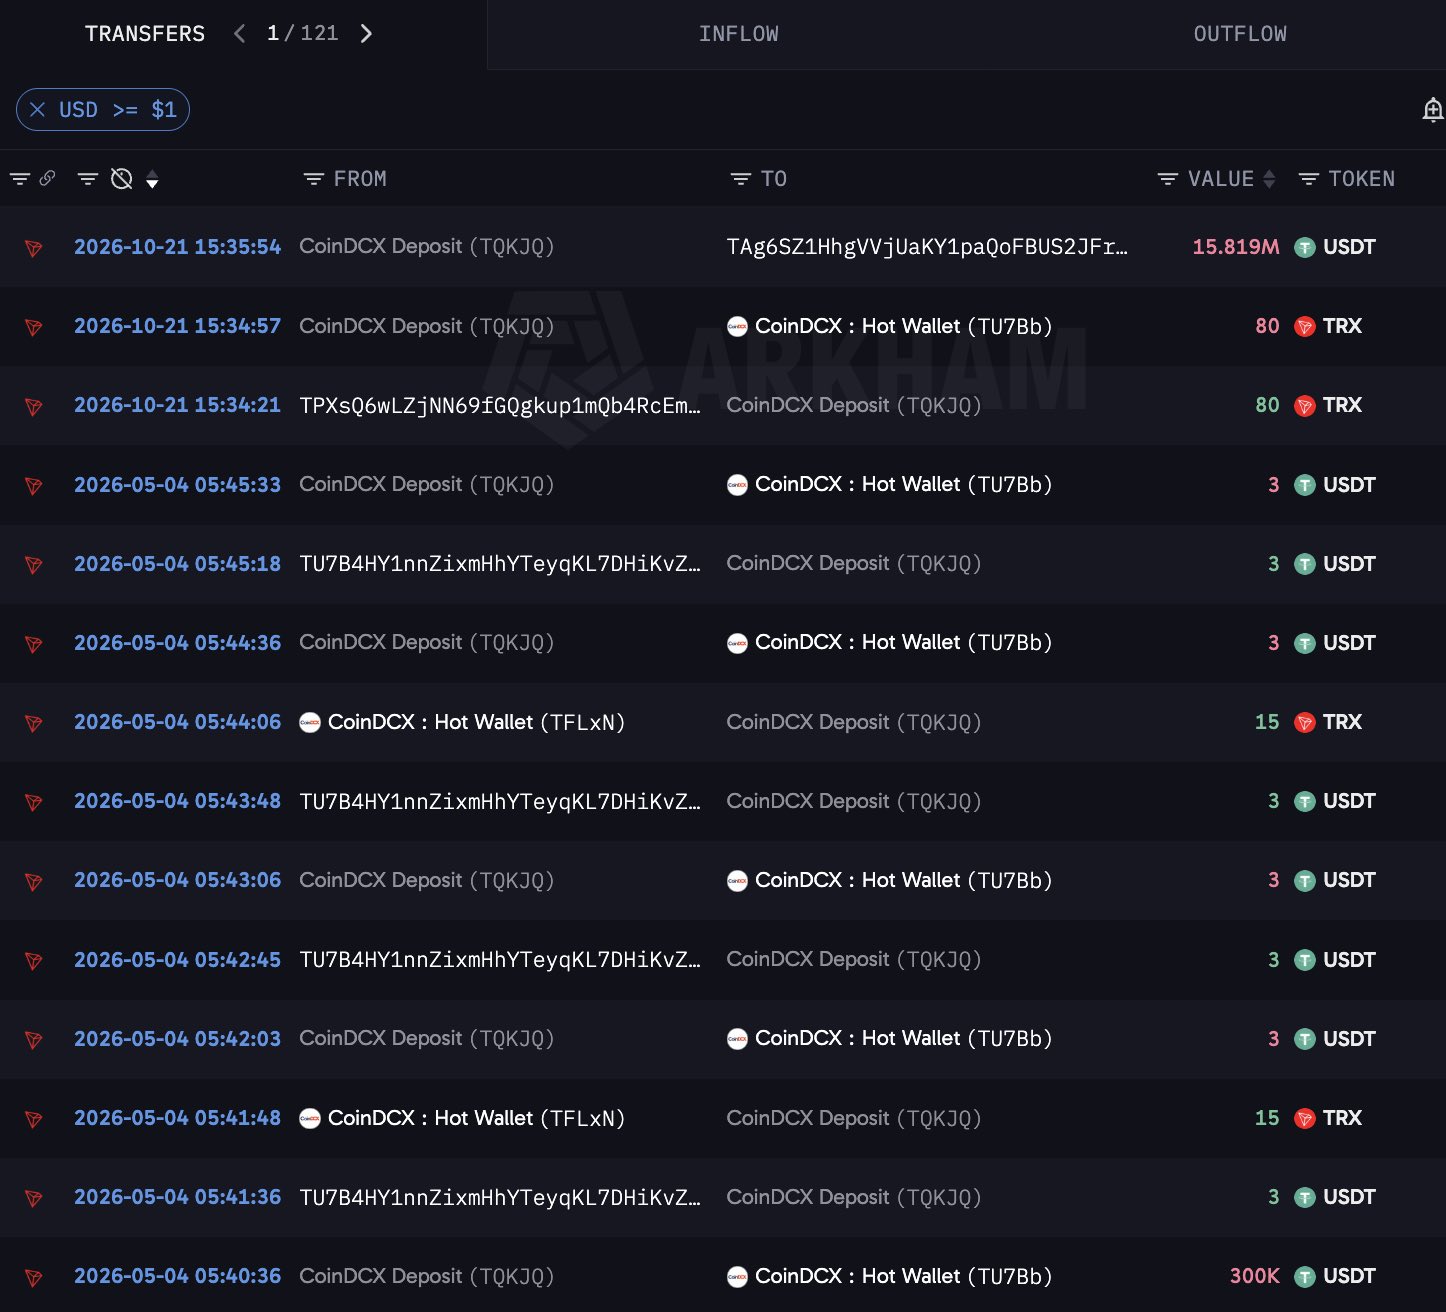Click the value 15 in 05:41:48 row
This screenshot has height=1312, width=1446.
1267,1118
